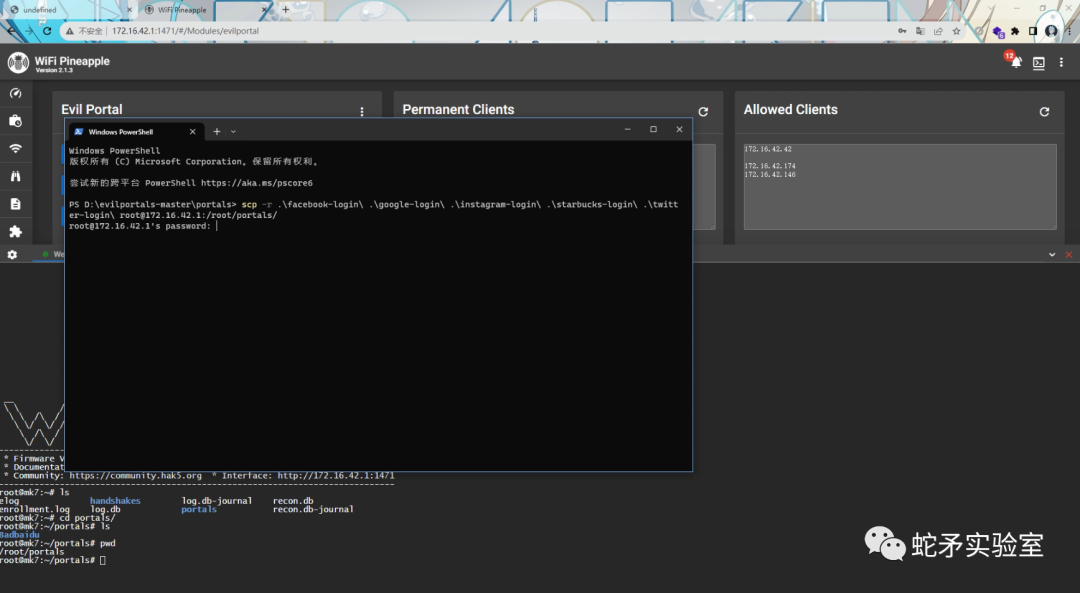Collapse the web terminal panel chevron
This screenshot has width=1080, height=593.
[x=1052, y=255]
